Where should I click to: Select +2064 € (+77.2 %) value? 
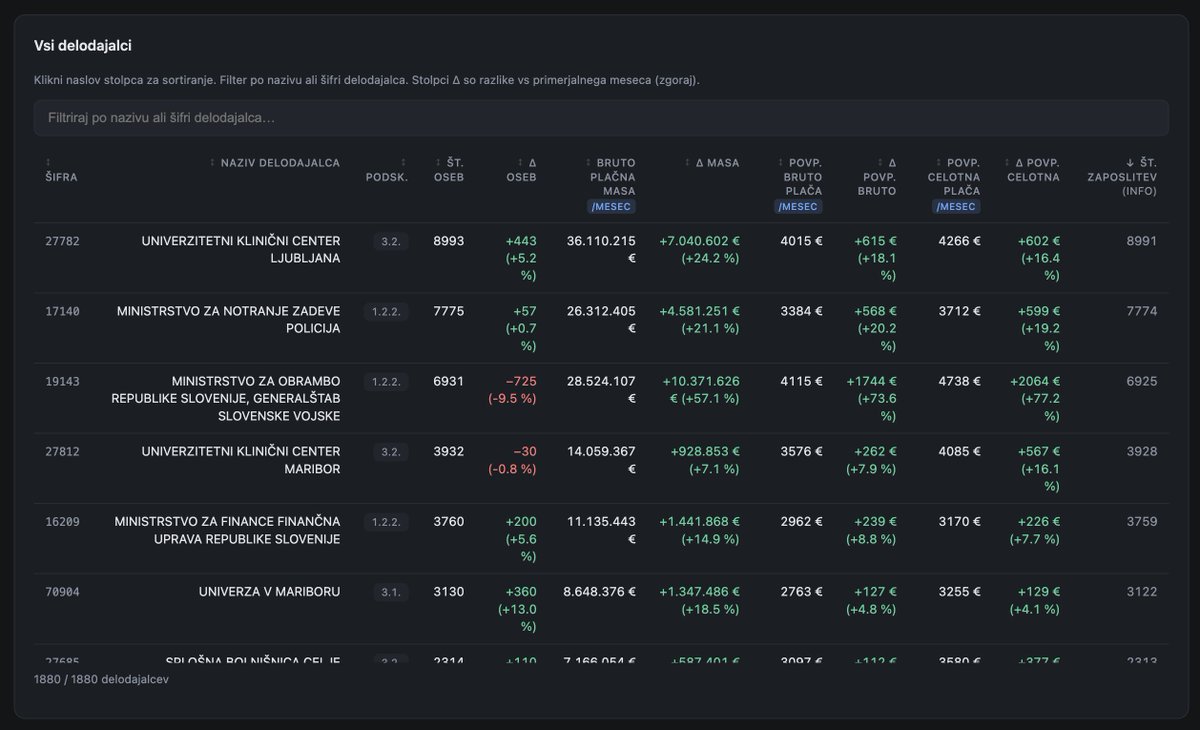1034,398
